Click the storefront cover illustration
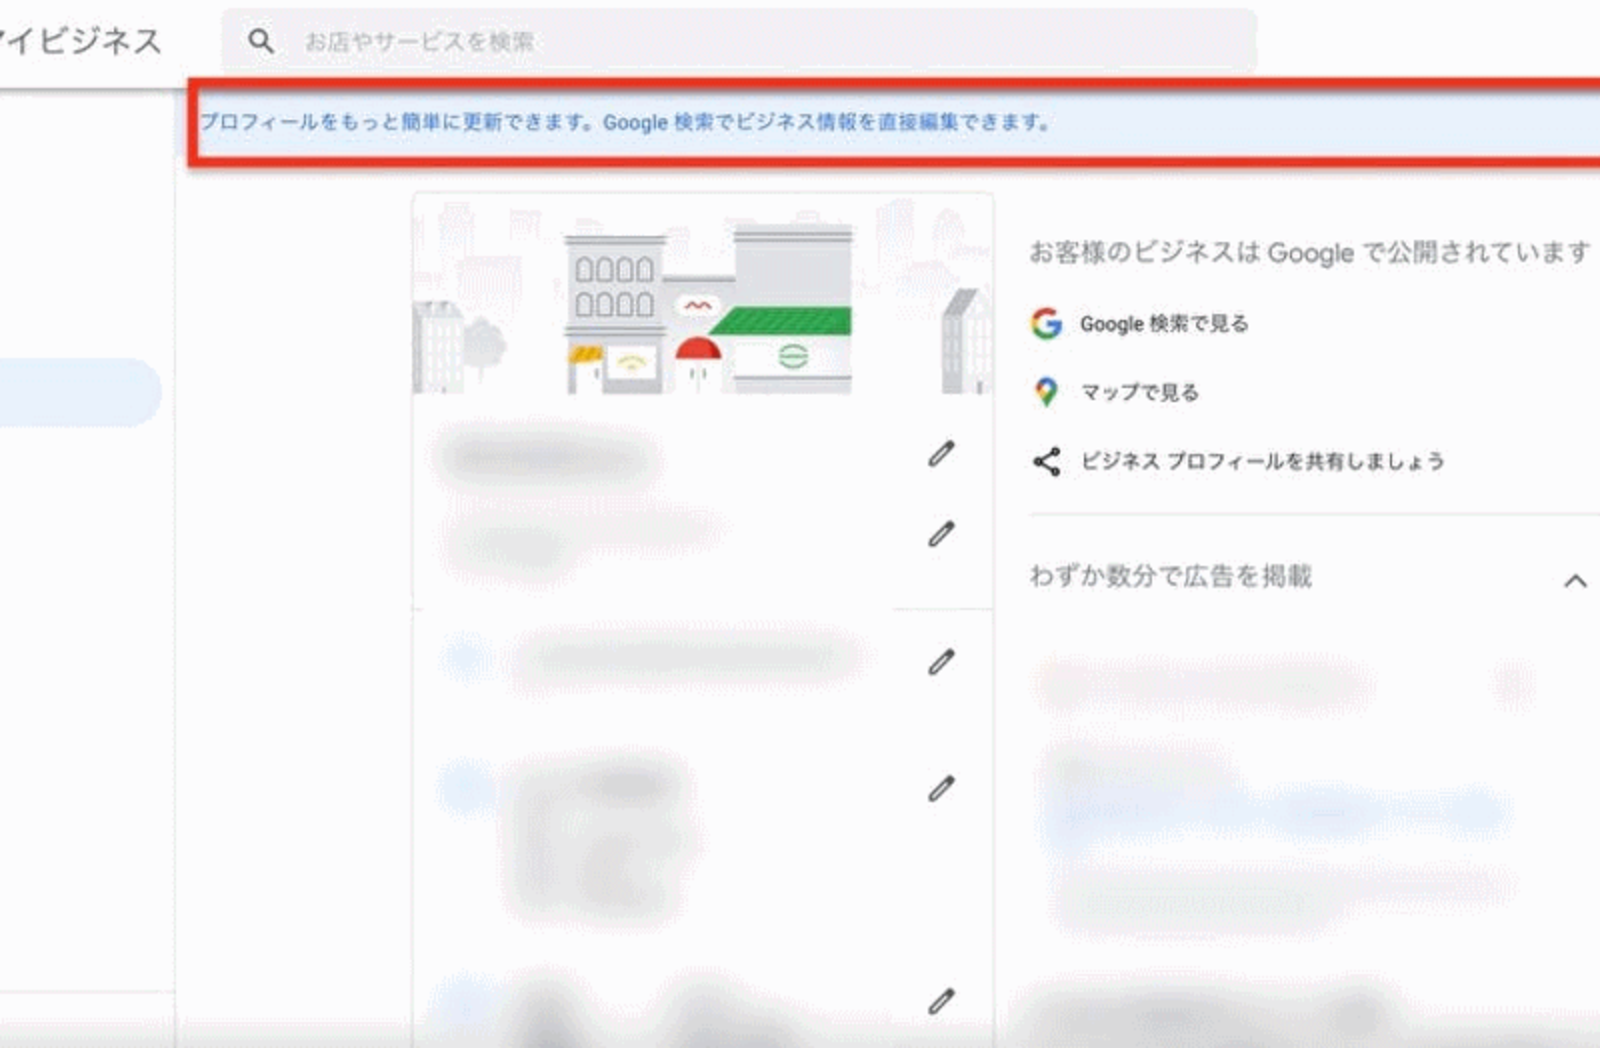The height and width of the screenshot is (1048, 1600). coord(700,300)
